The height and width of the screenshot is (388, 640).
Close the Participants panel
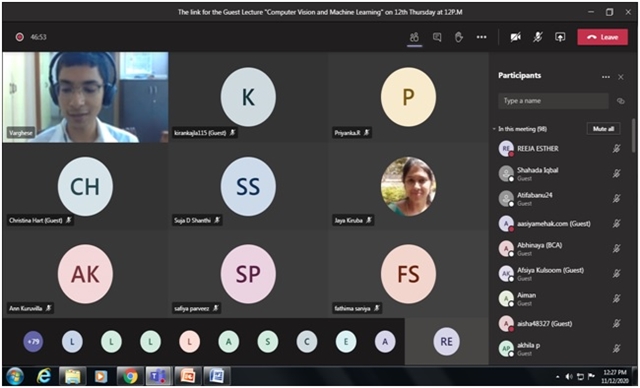tap(620, 77)
